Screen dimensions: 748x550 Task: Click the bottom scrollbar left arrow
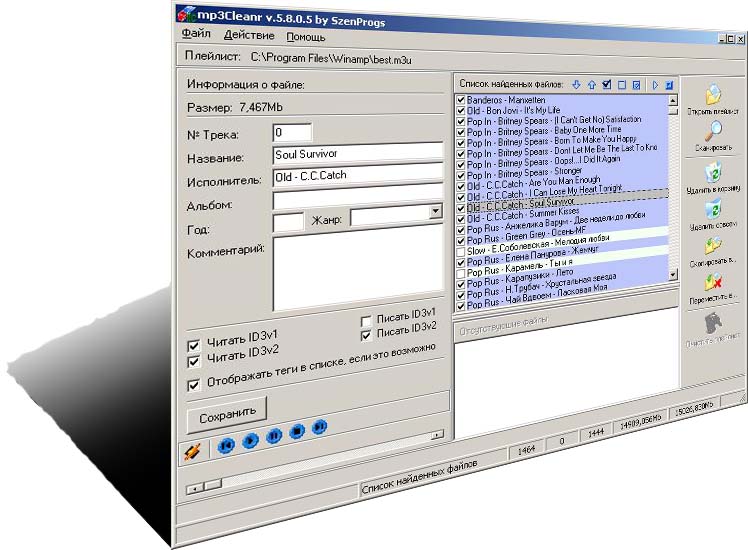[195, 489]
